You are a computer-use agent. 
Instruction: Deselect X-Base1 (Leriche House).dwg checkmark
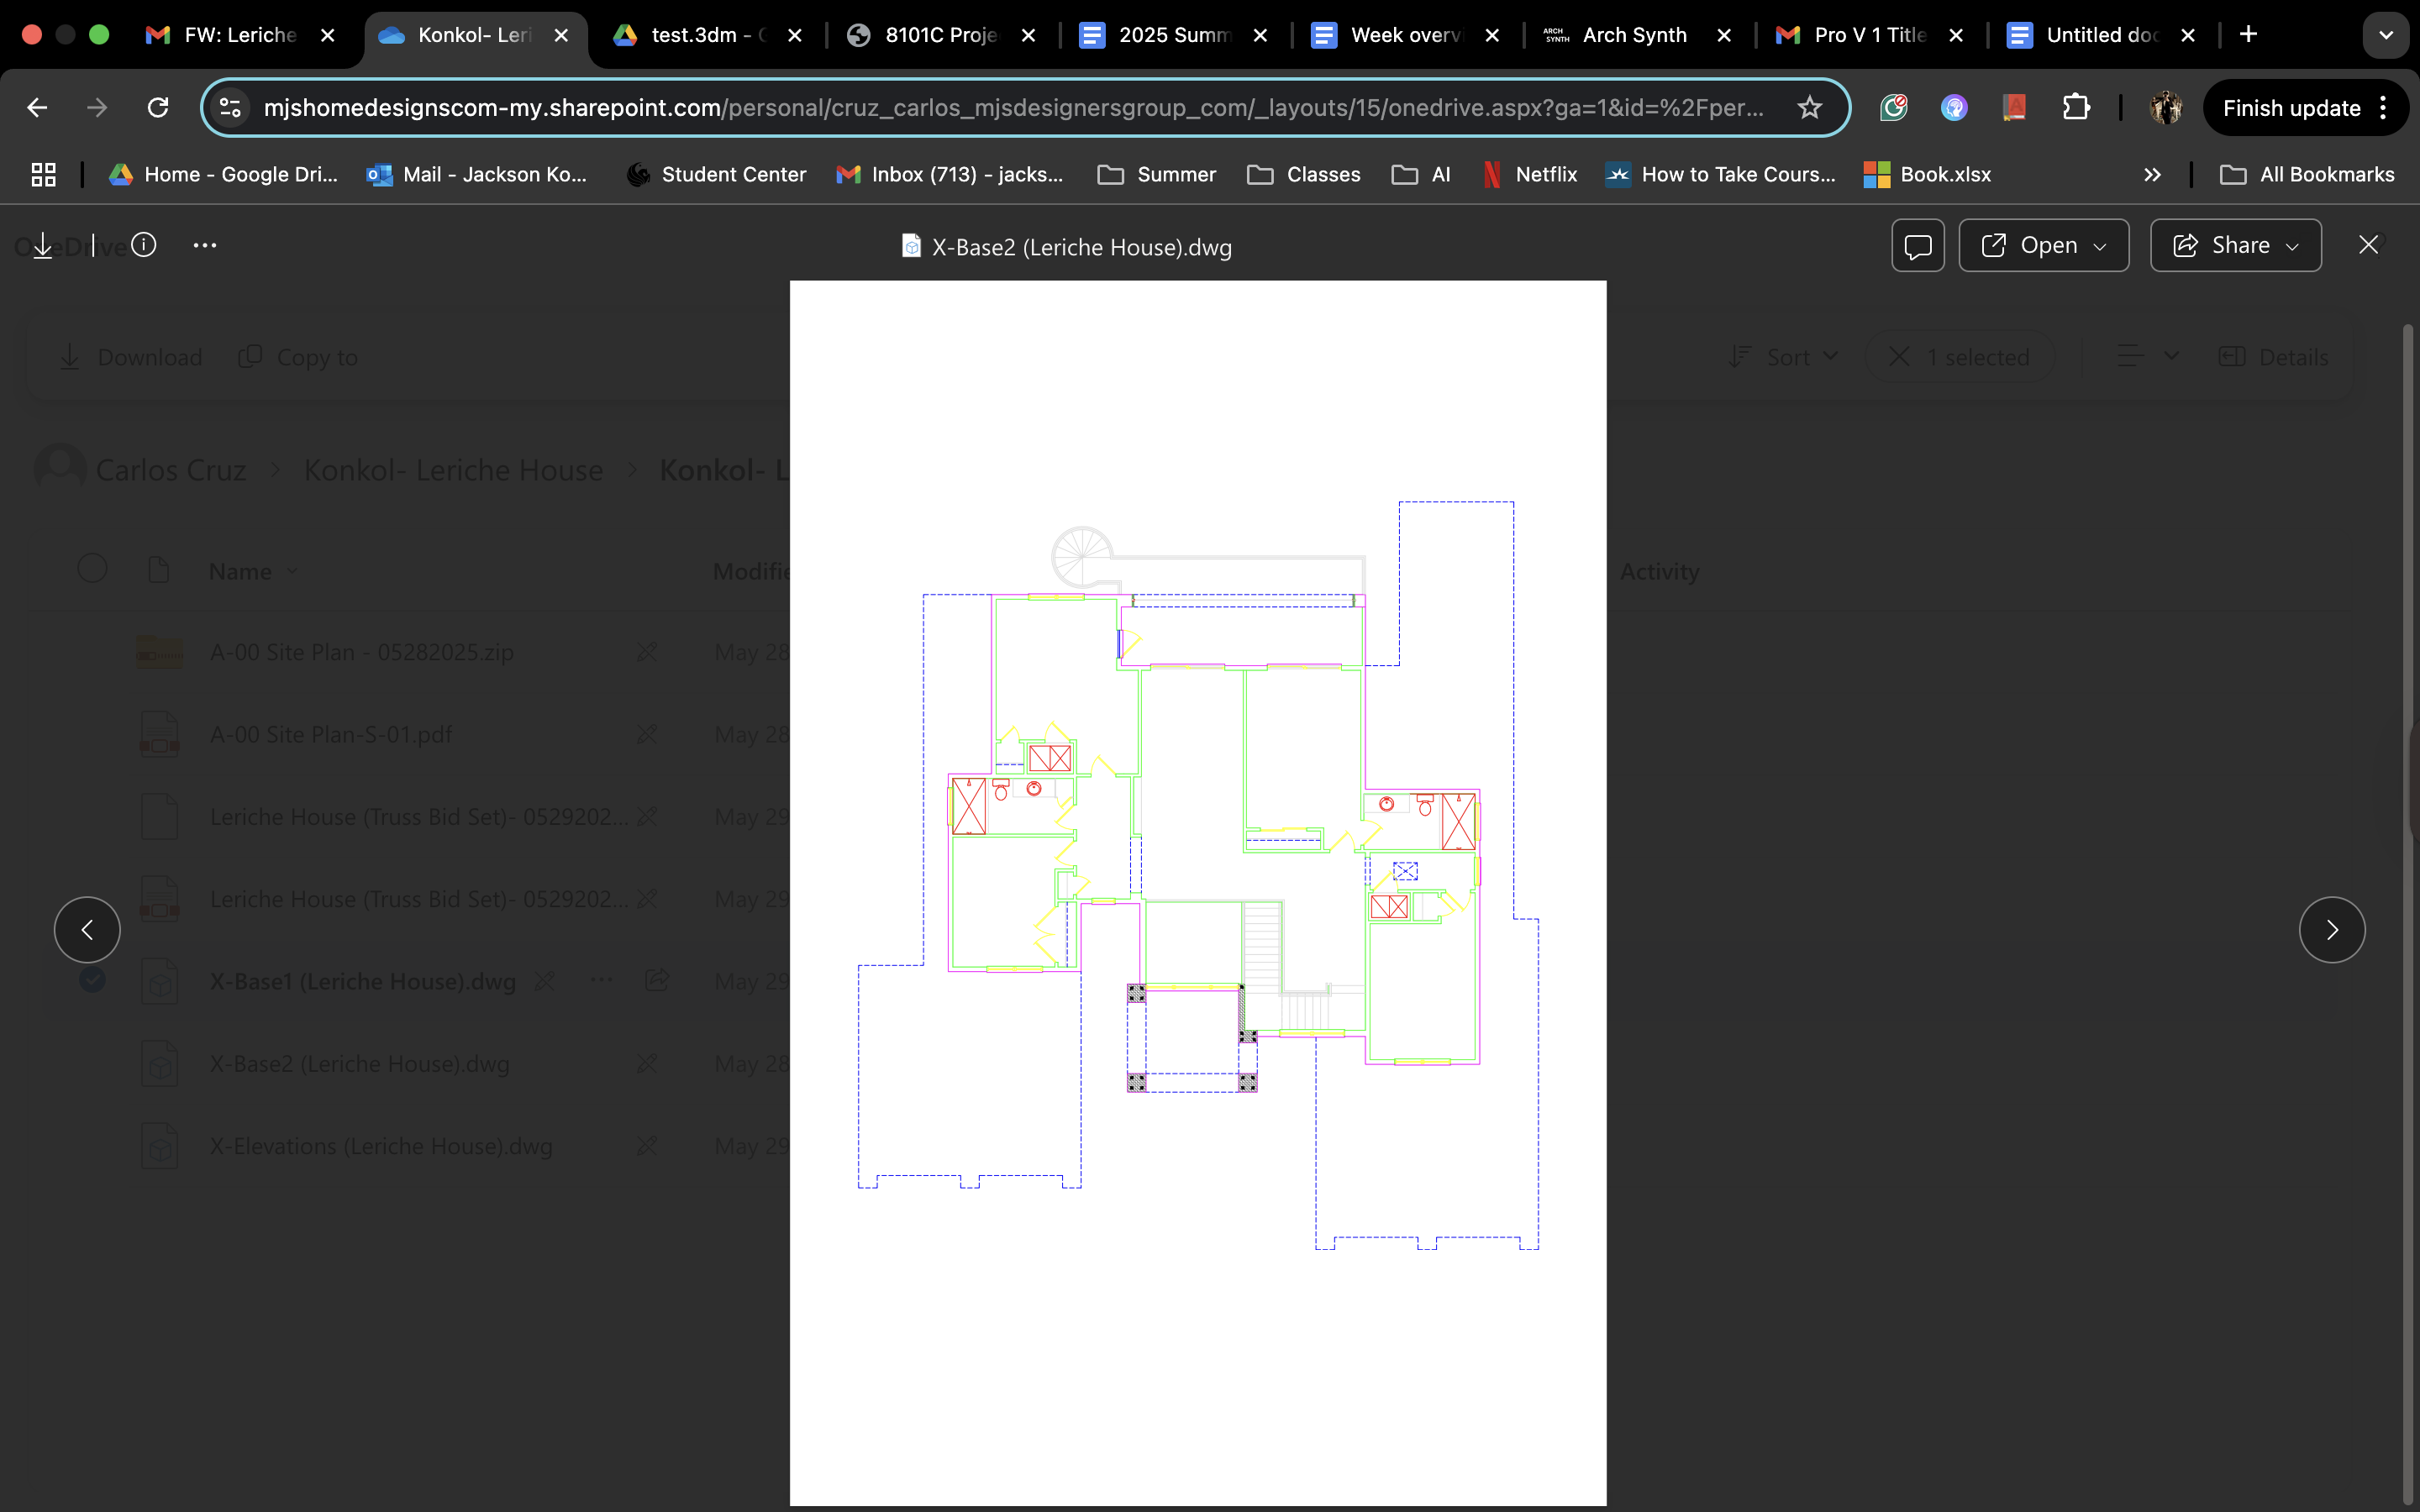(92, 979)
